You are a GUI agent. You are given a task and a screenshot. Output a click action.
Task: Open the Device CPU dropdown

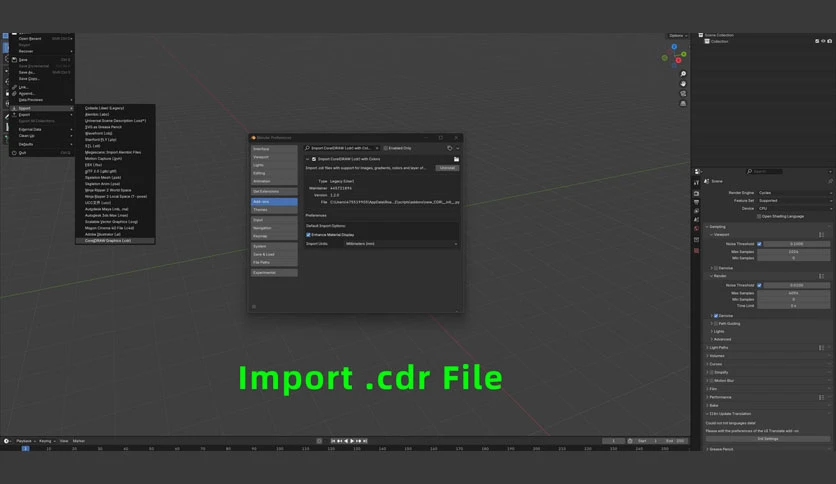tap(794, 208)
